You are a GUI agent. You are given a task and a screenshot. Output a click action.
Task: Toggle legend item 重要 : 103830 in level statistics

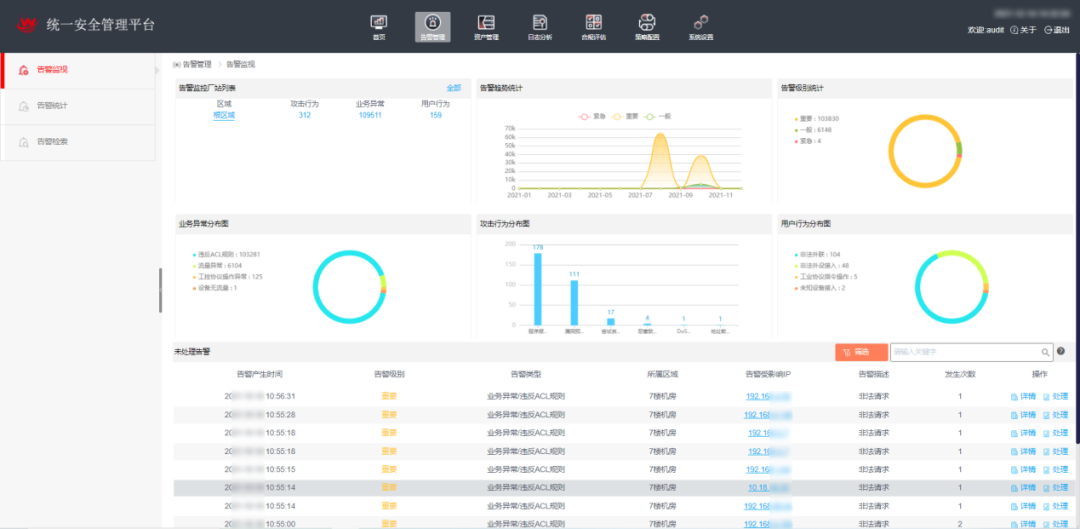[816, 118]
